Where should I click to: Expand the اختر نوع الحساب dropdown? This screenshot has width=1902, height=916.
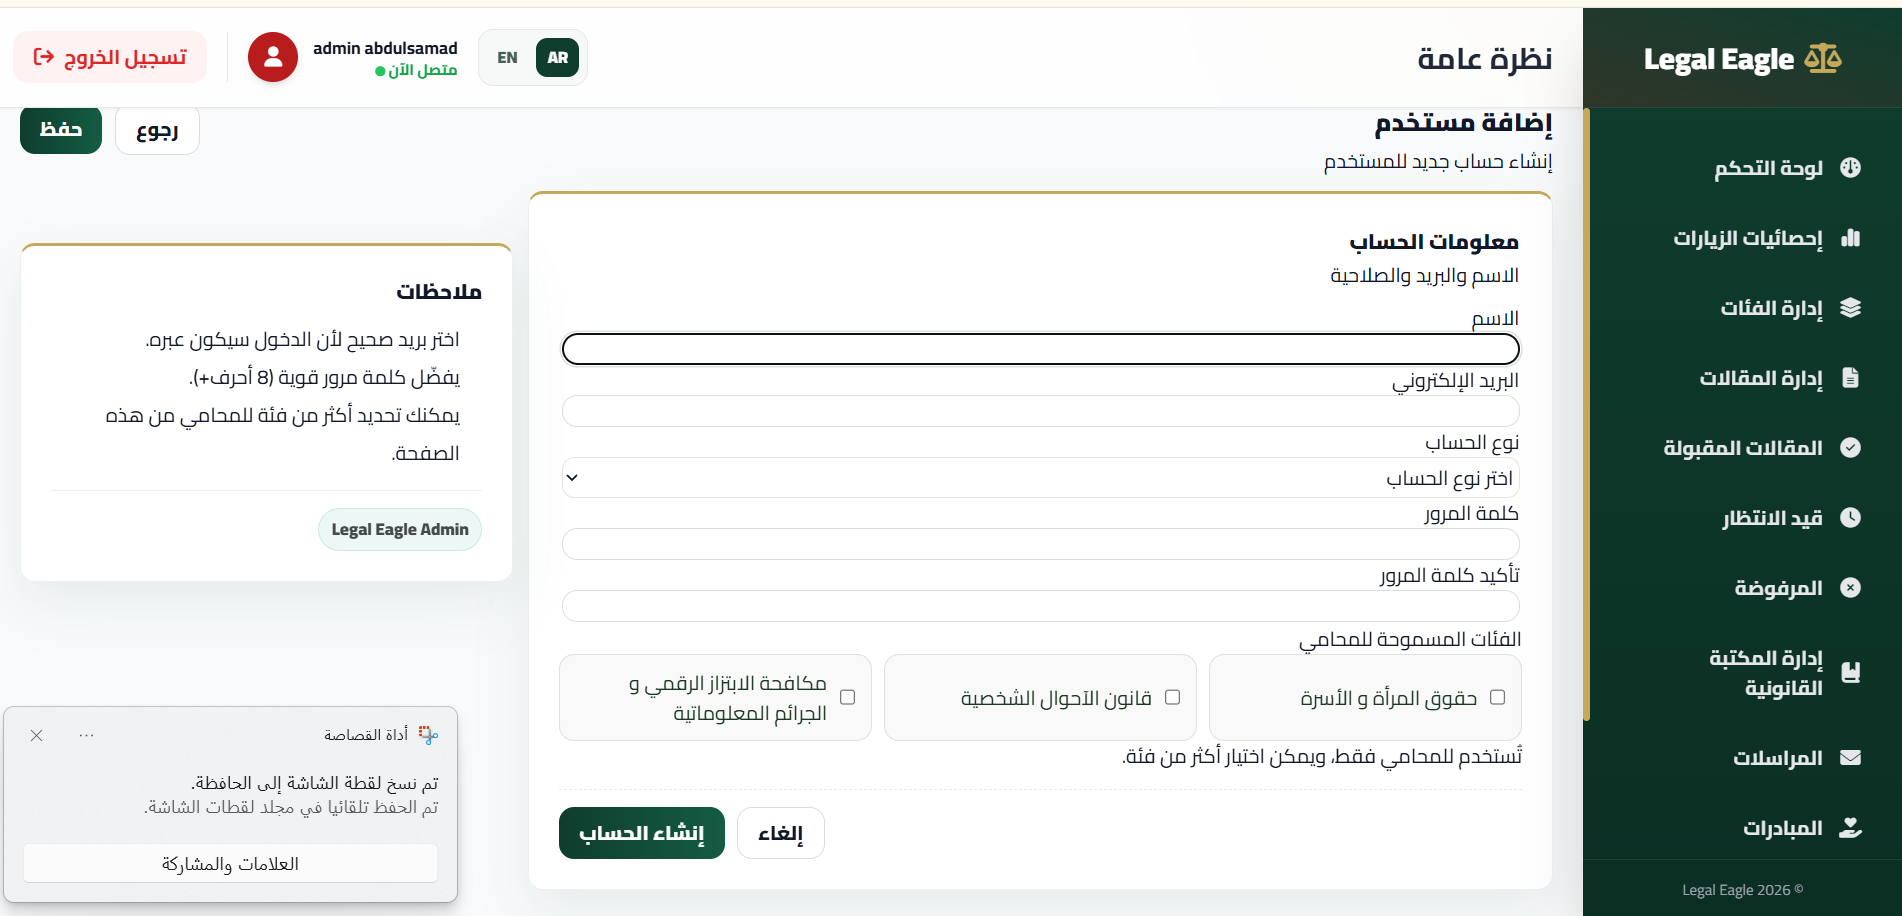pos(1040,478)
